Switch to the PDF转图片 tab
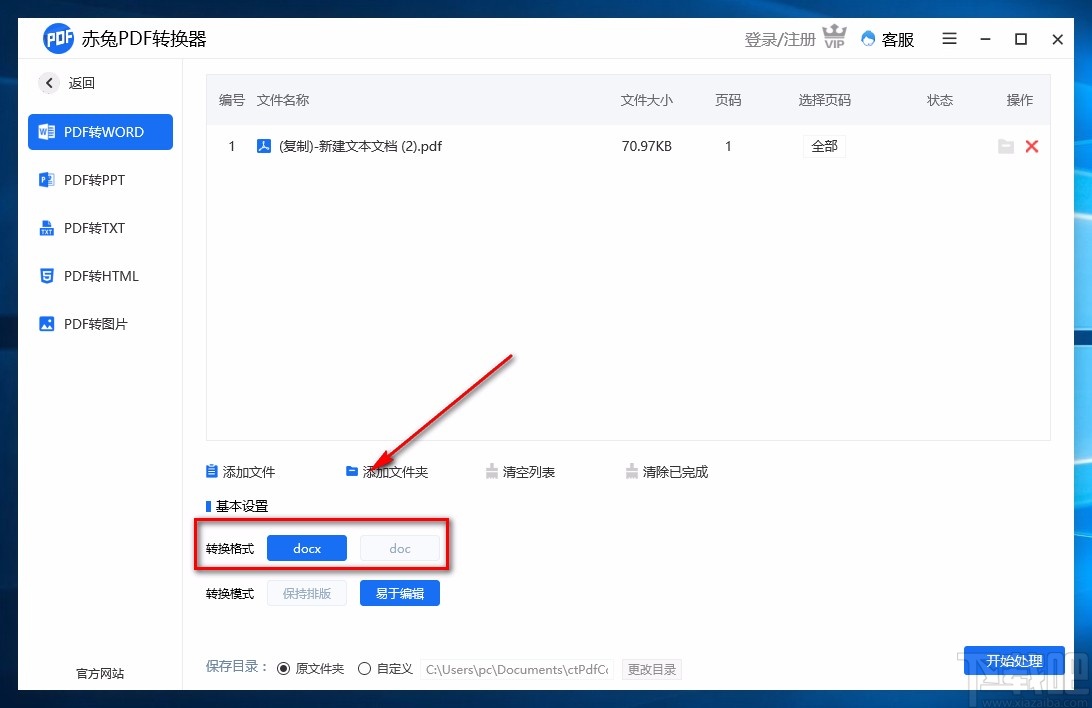This screenshot has width=1092, height=708. coord(100,324)
